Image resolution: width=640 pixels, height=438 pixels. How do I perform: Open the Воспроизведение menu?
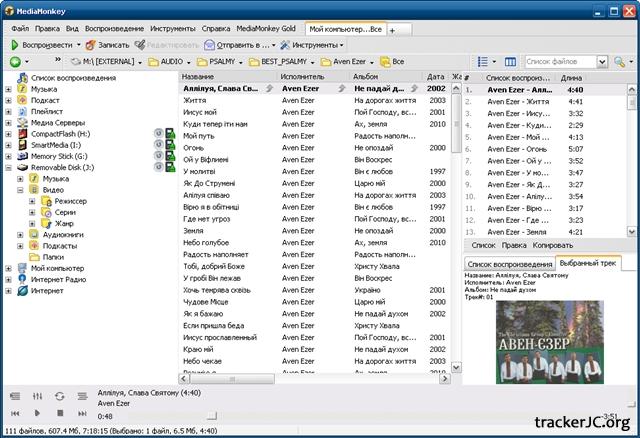[112, 29]
